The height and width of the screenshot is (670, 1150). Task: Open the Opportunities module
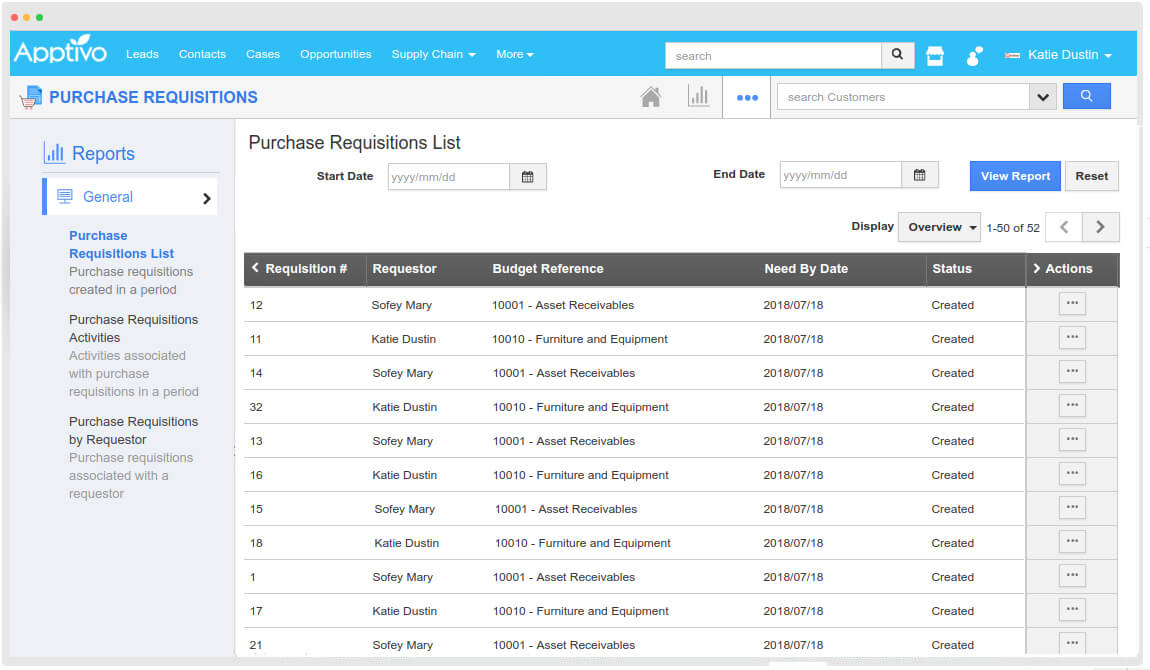[x=335, y=55]
